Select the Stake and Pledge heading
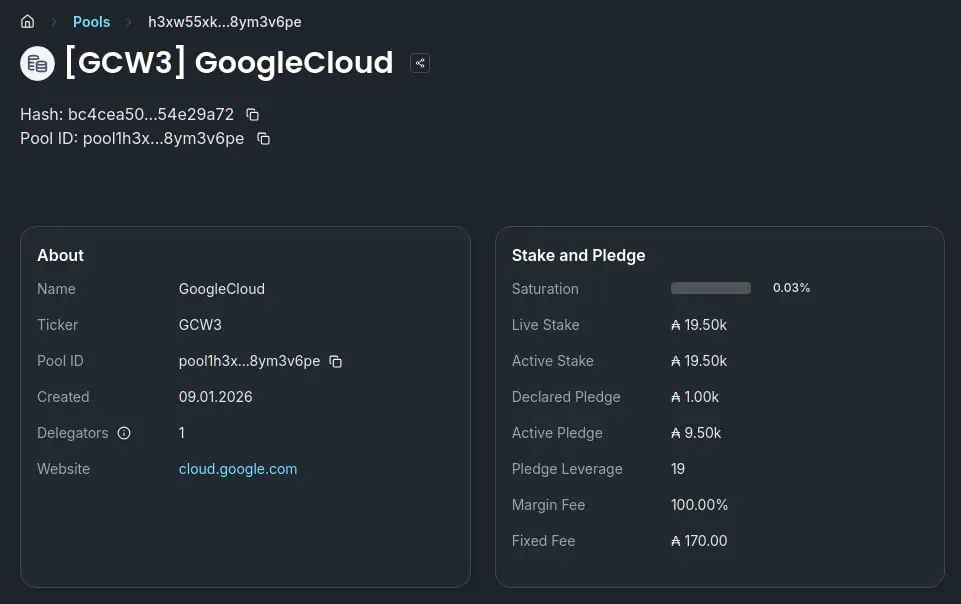This screenshot has height=604, width=961. tap(578, 255)
